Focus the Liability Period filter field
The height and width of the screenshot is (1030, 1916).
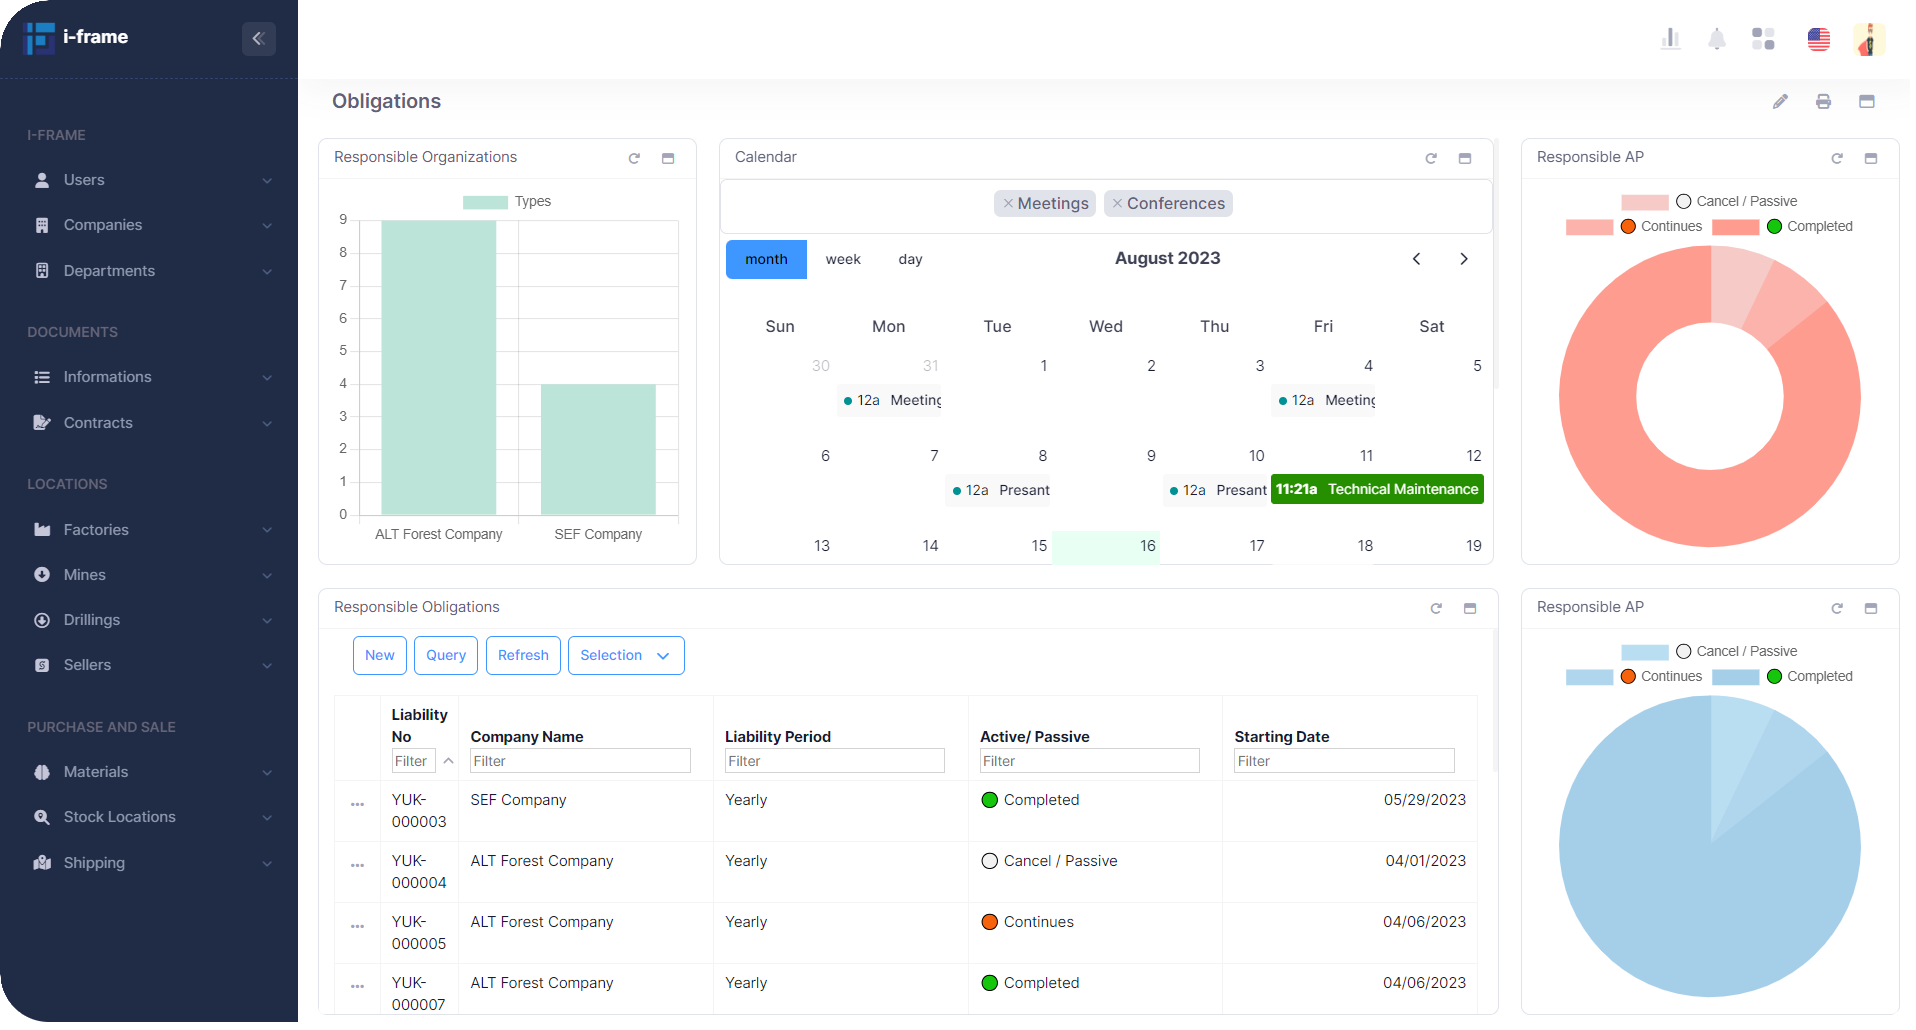[835, 762]
